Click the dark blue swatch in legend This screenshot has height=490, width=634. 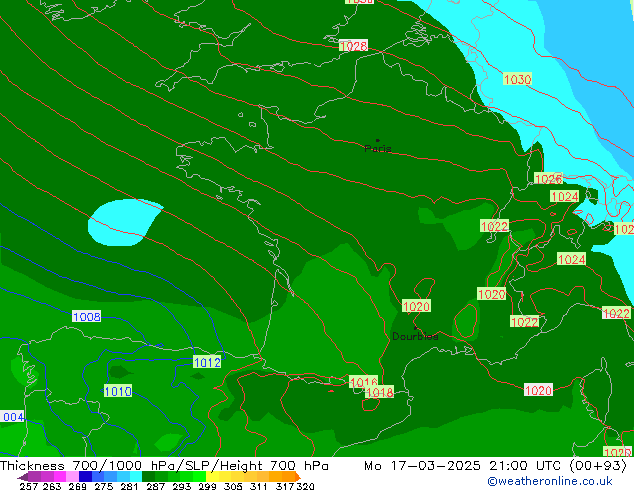tap(85, 477)
